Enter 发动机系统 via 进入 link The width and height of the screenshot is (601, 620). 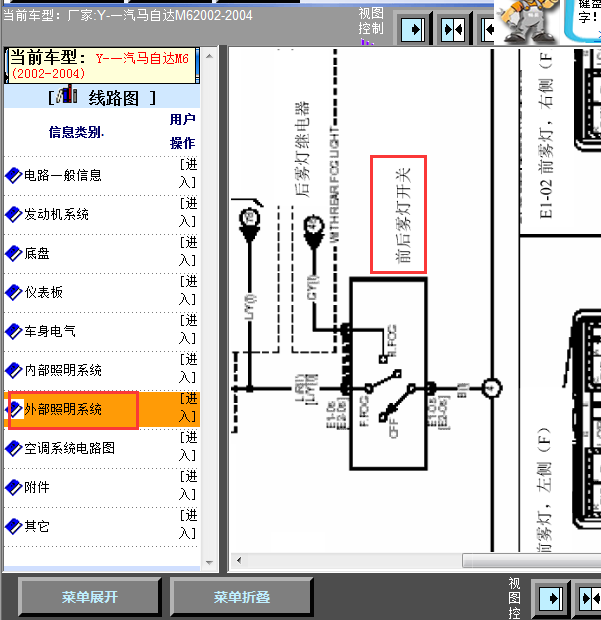tap(188, 212)
